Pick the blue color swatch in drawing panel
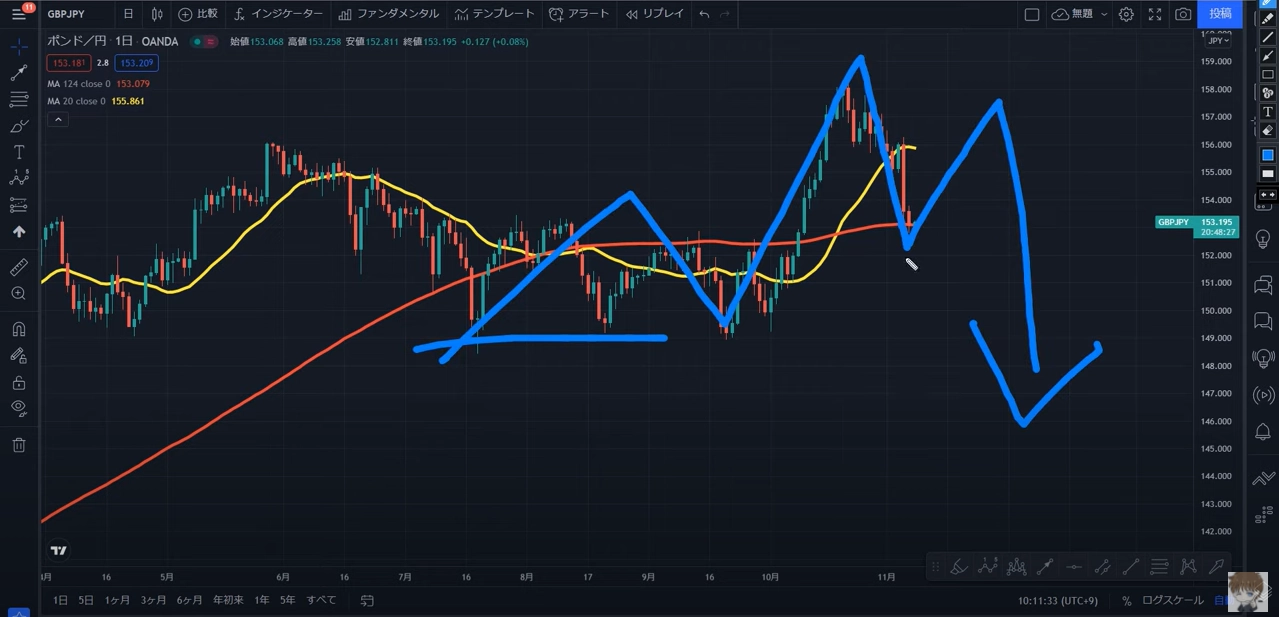 1267,155
